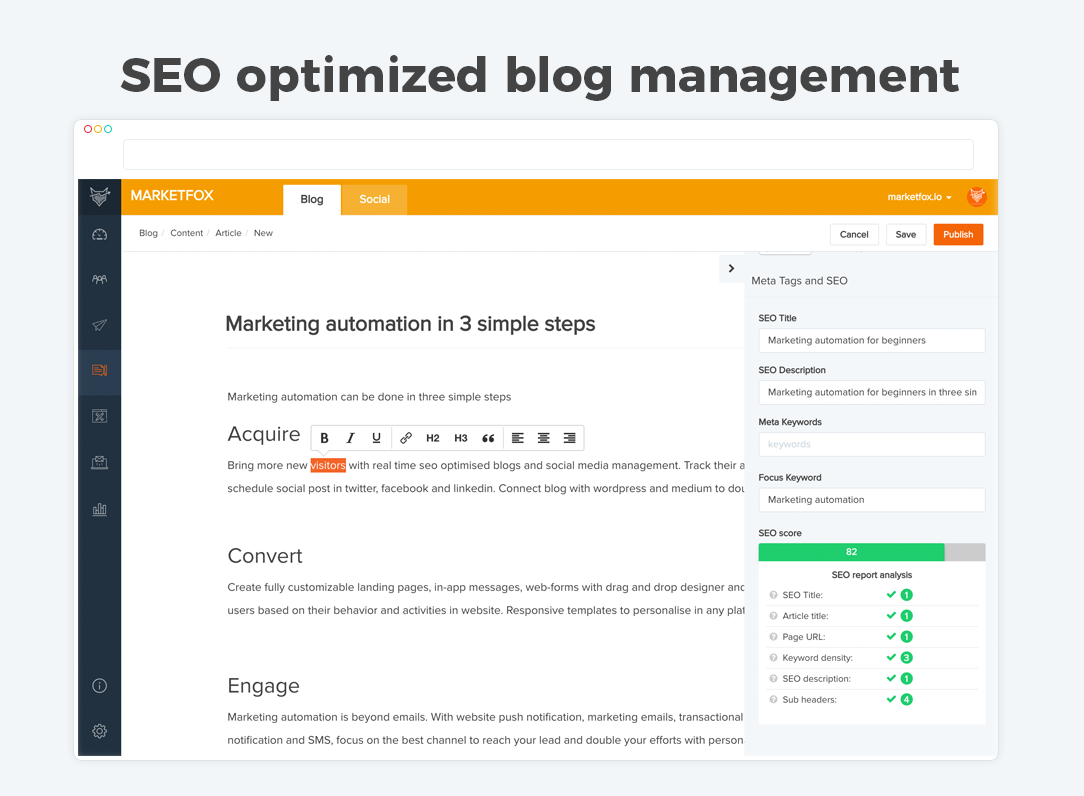The height and width of the screenshot is (796, 1084).
Task: Click the Keyword density score badge 3
Action: point(907,658)
